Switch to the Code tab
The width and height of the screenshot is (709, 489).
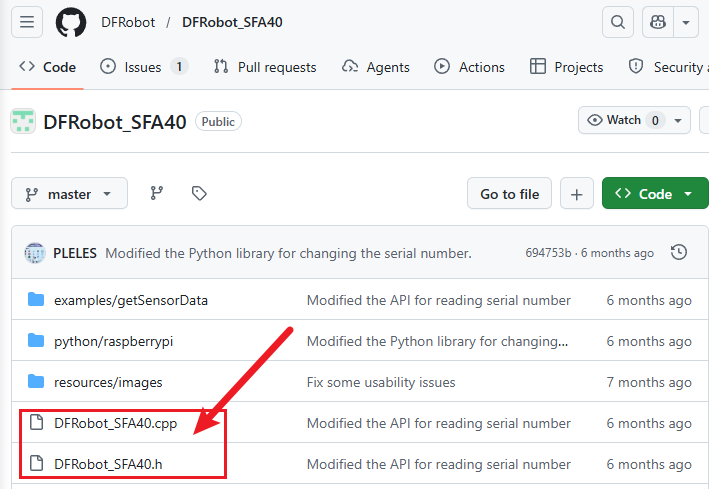pos(47,67)
